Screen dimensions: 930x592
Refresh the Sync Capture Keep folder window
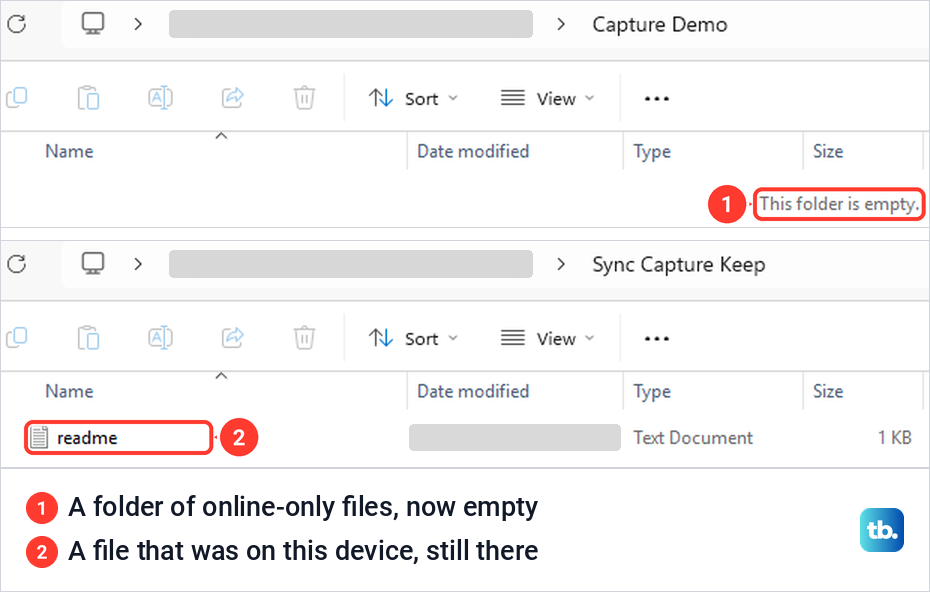tap(17, 264)
